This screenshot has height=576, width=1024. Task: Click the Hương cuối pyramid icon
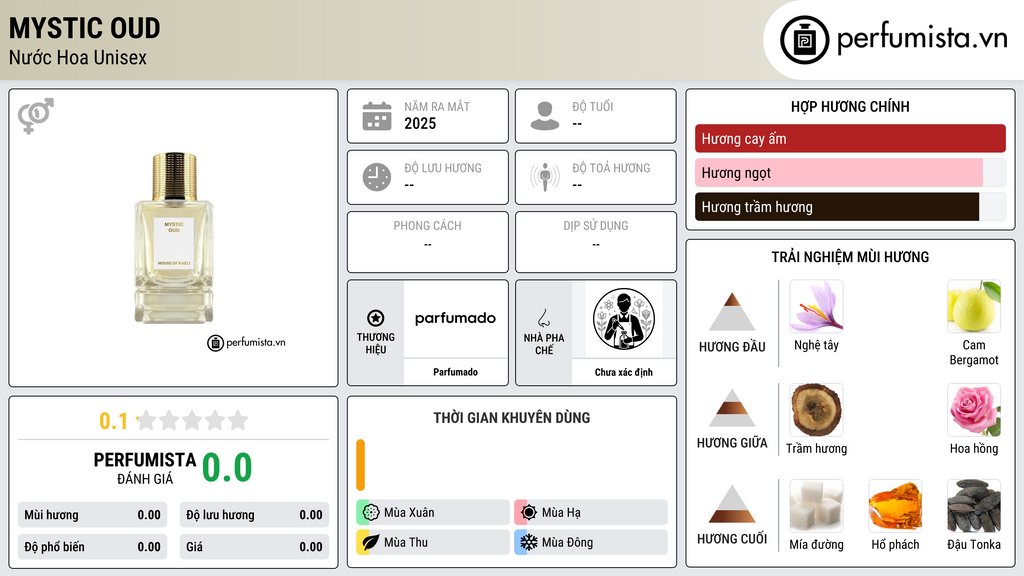click(732, 504)
